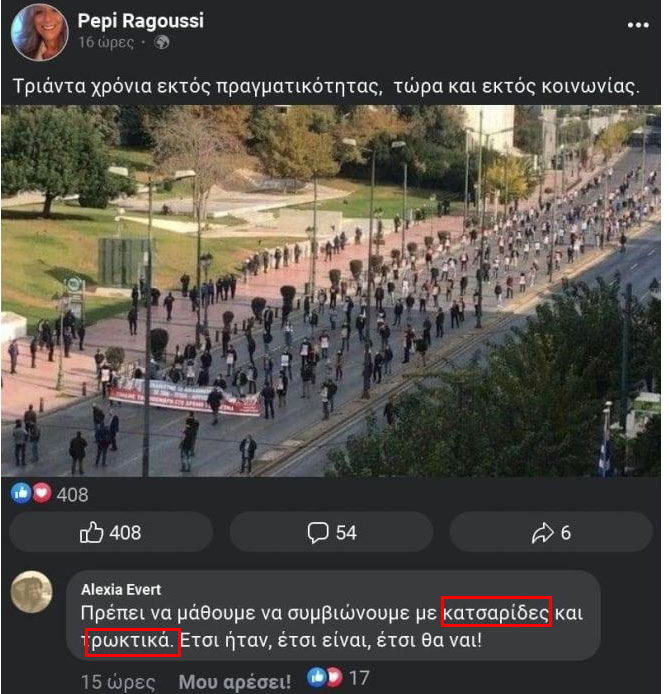
Task: Click the post caption text
Action: (x=327, y=86)
